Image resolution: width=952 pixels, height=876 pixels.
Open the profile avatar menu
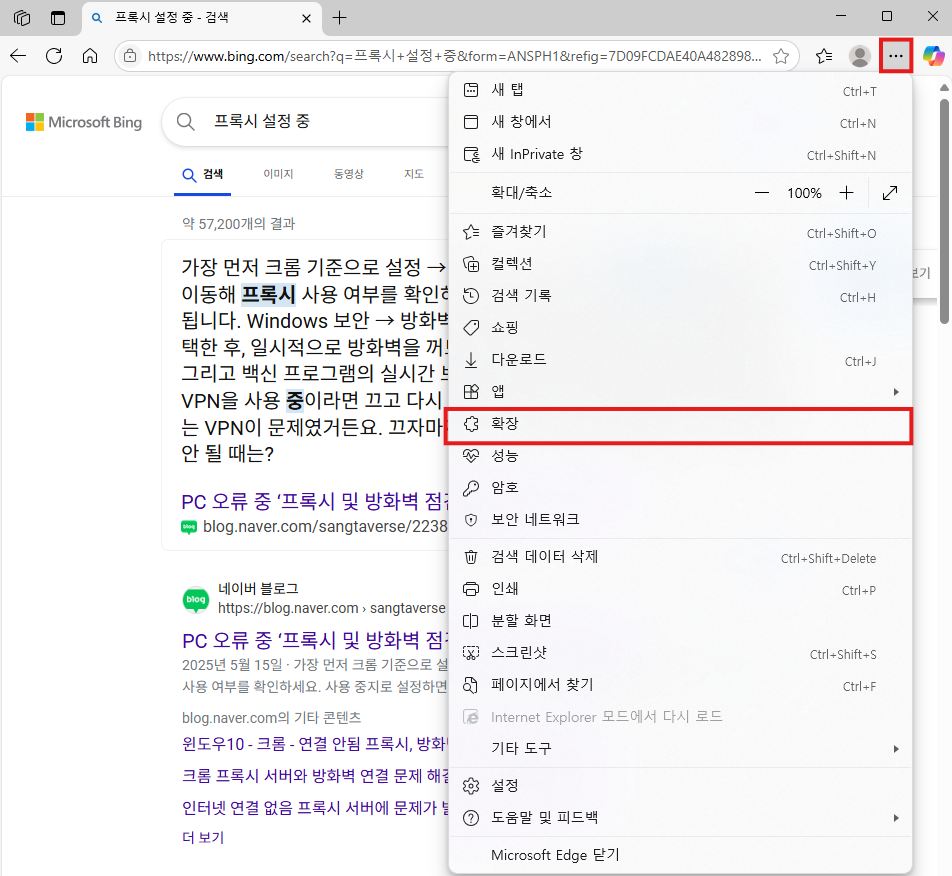[860, 56]
